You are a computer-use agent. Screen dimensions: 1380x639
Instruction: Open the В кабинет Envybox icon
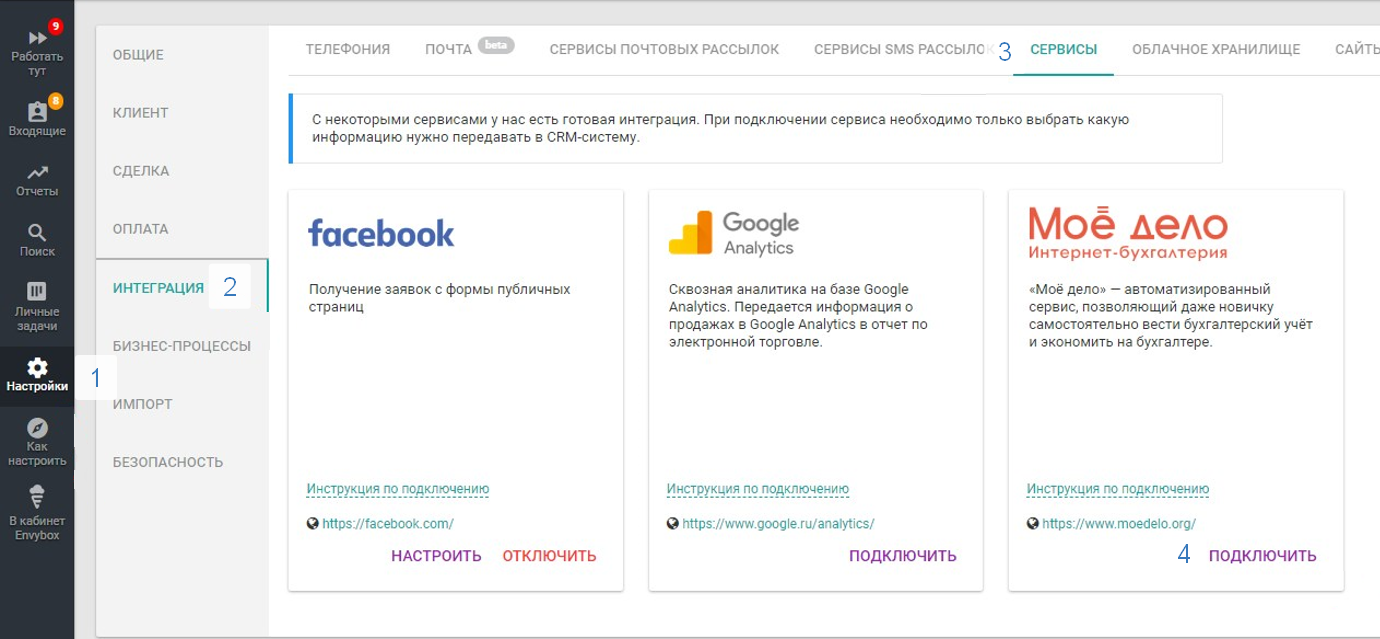point(37,496)
